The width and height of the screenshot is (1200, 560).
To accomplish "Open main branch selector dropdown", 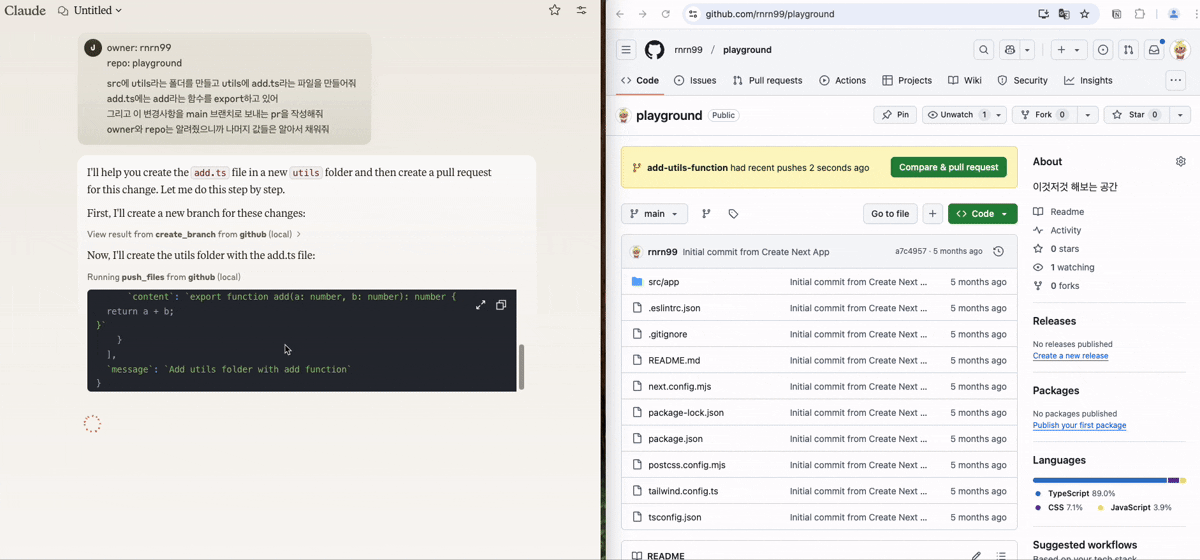I will click(654, 214).
